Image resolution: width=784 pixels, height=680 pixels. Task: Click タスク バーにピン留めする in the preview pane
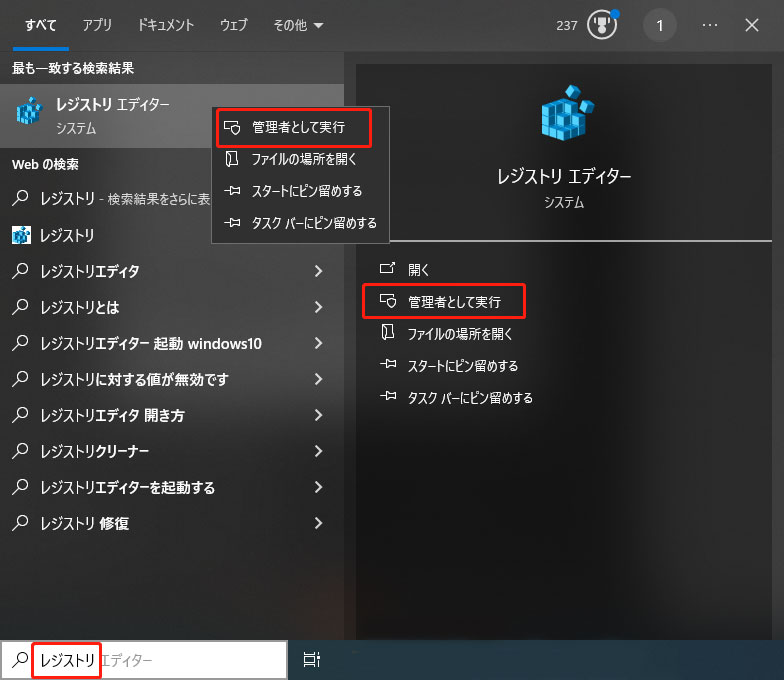pyautogui.click(x=470, y=398)
